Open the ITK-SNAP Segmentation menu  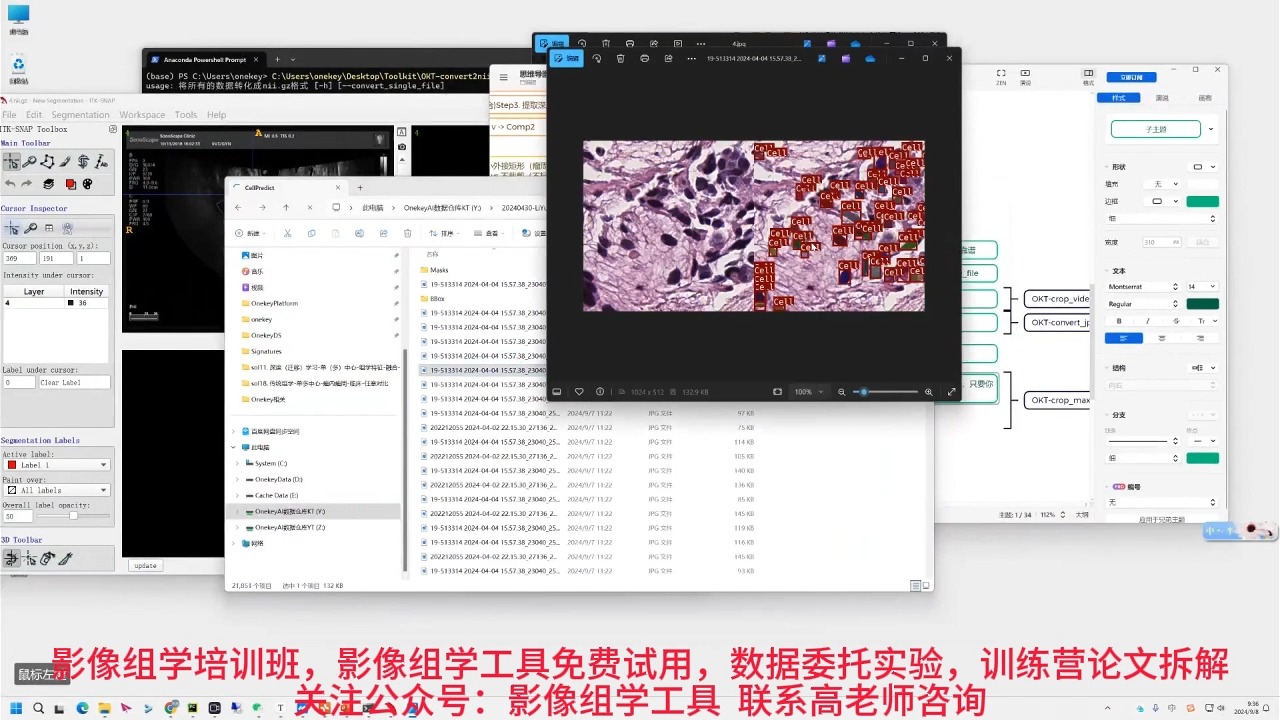tap(80, 115)
